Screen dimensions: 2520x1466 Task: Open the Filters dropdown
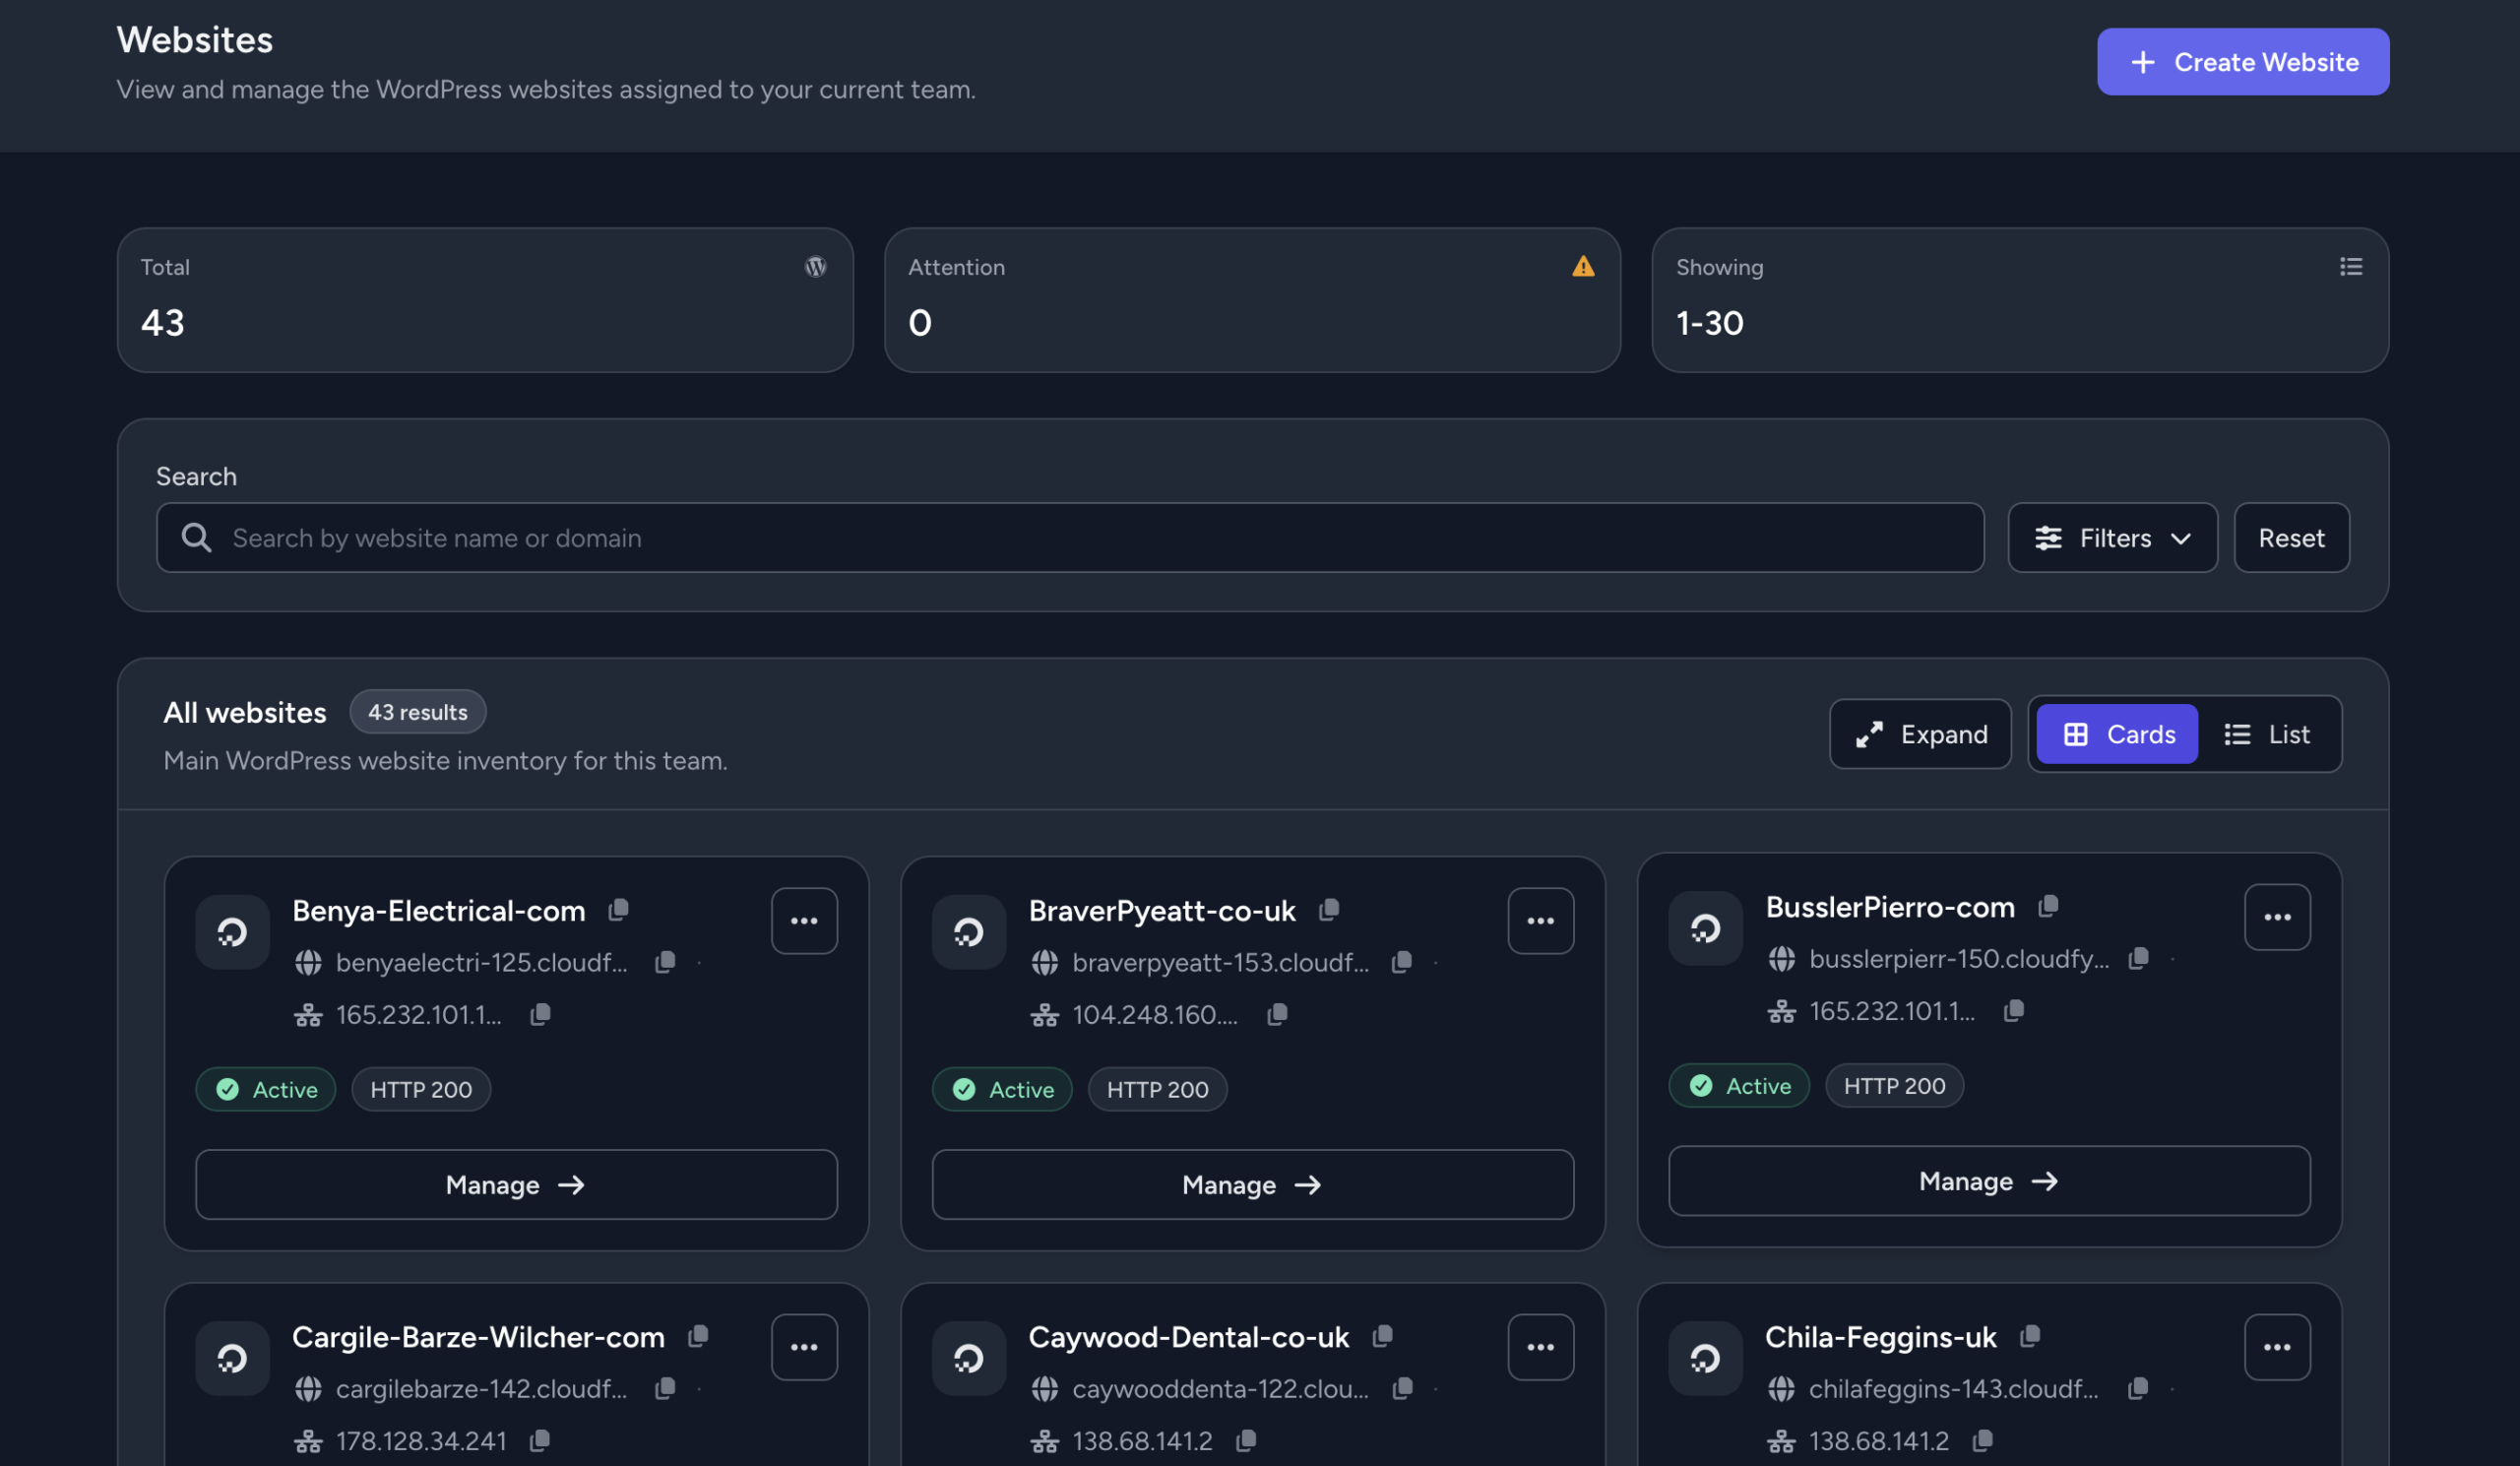click(x=2112, y=537)
